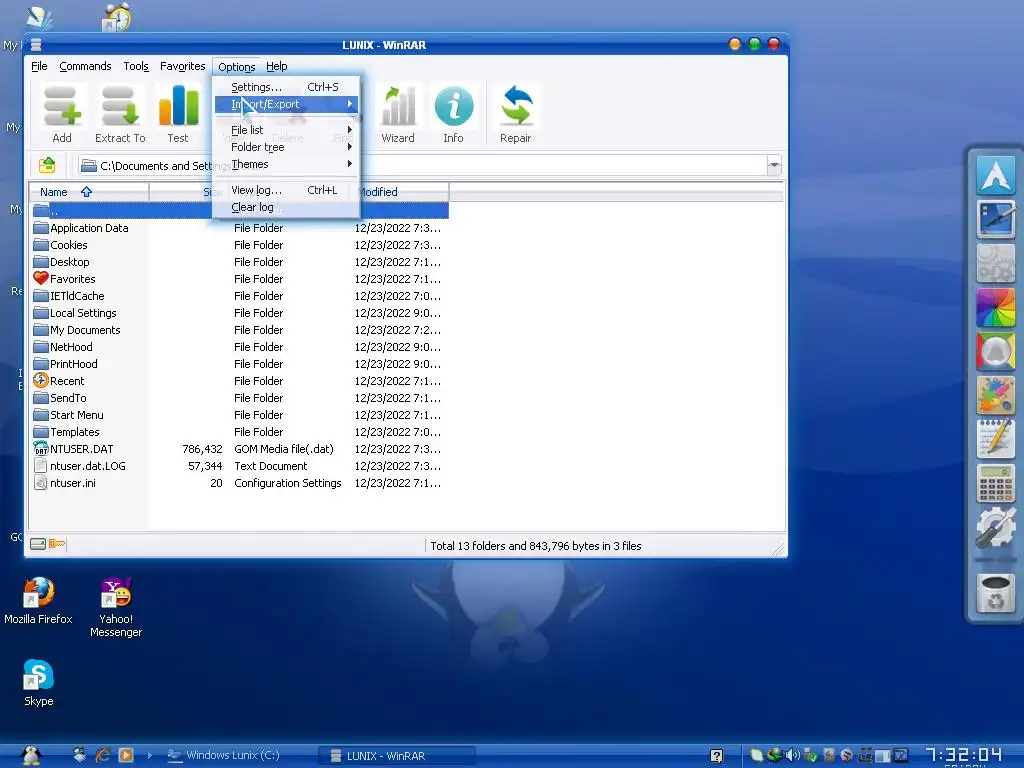This screenshot has height=768, width=1024.
Task: Click the taskbar clock display
Action: click(x=963, y=756)
